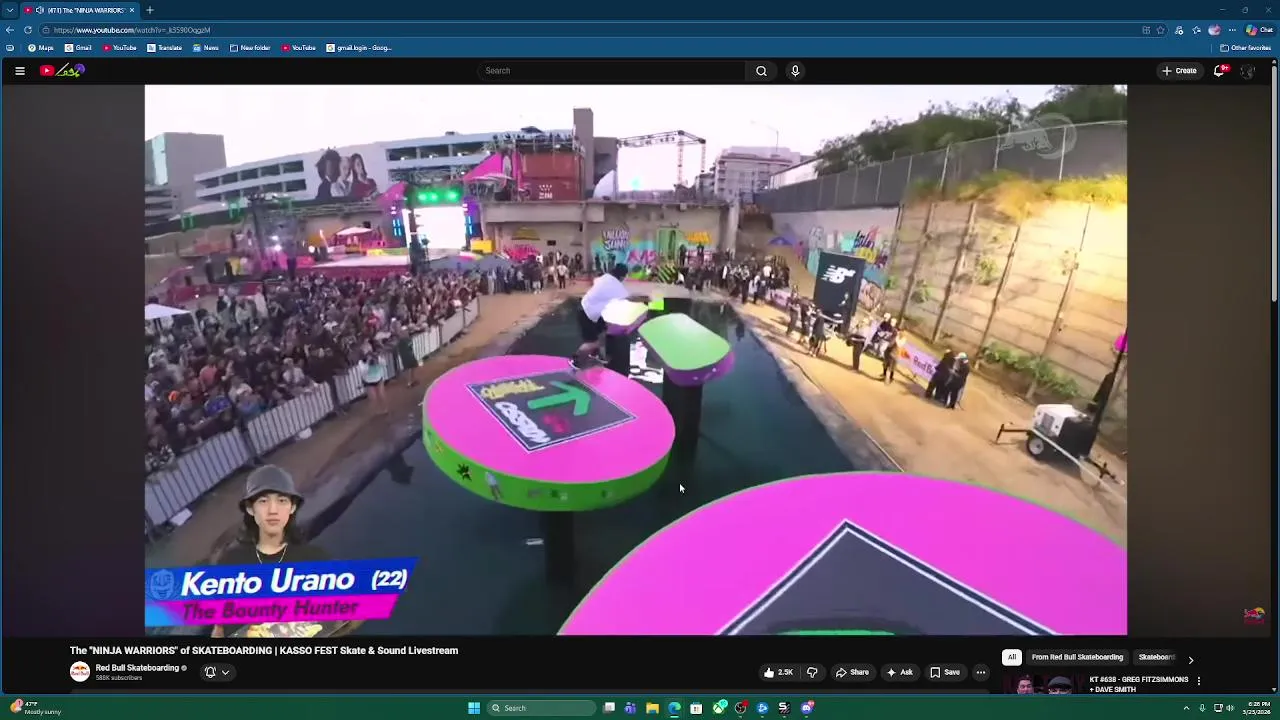1280x720 pixels.
Task: Open Other favorites folder
Action: click(1245, 48)
